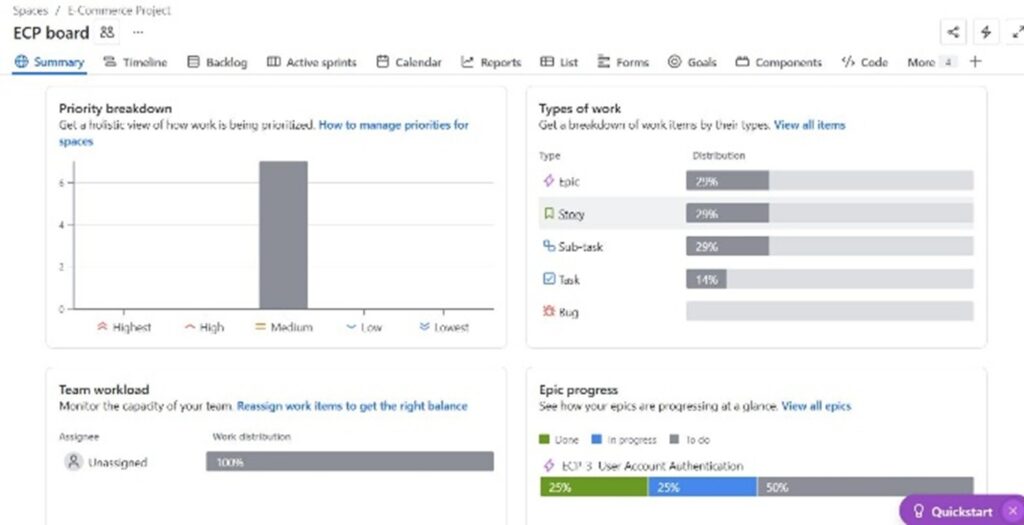
Task: Open the automation lightning bolt icon
Action: pos(986,32)
